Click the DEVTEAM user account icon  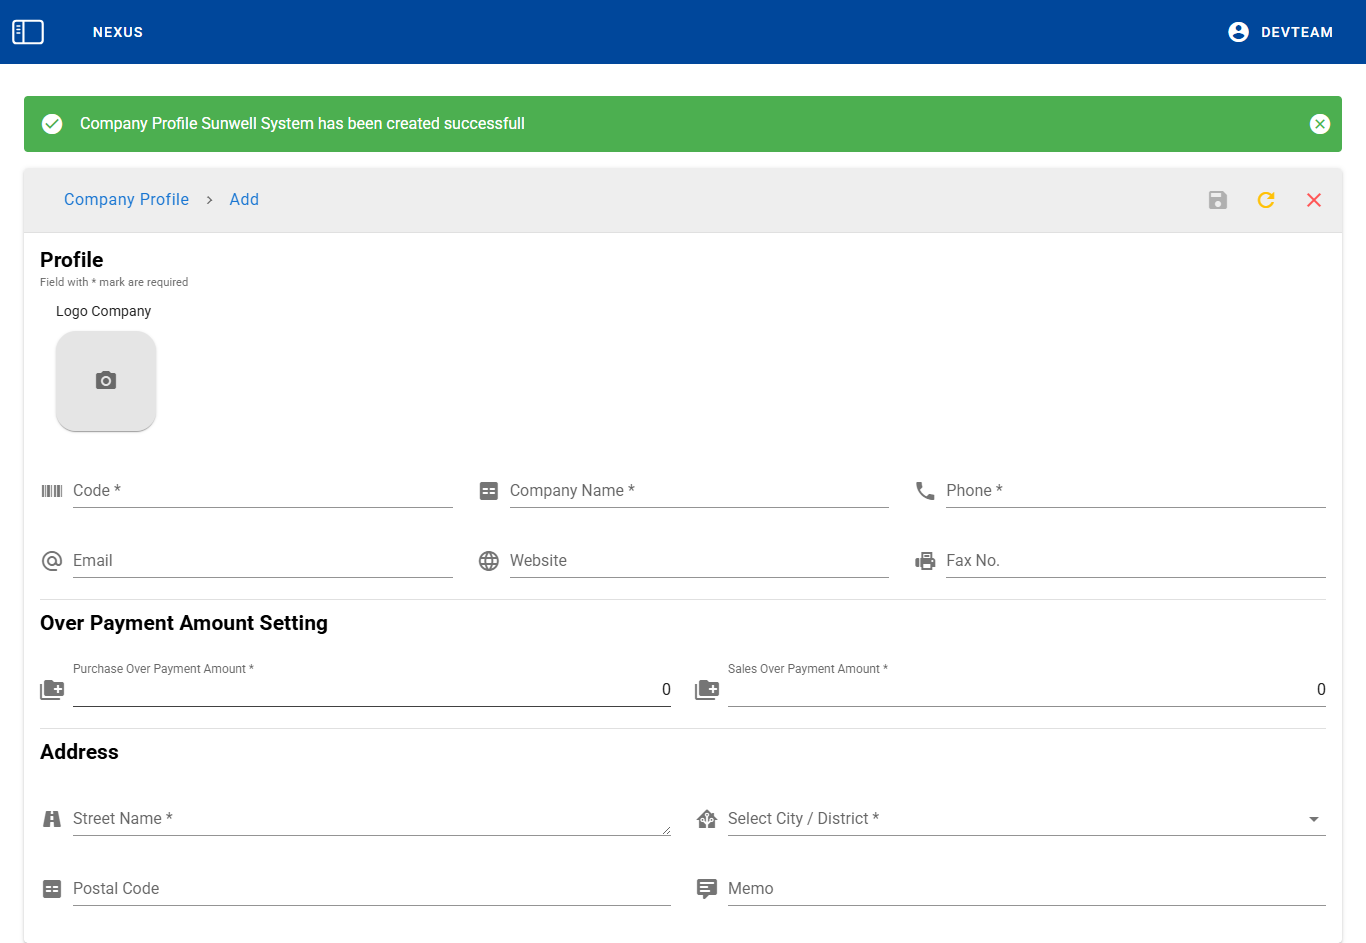(1238, 32)
